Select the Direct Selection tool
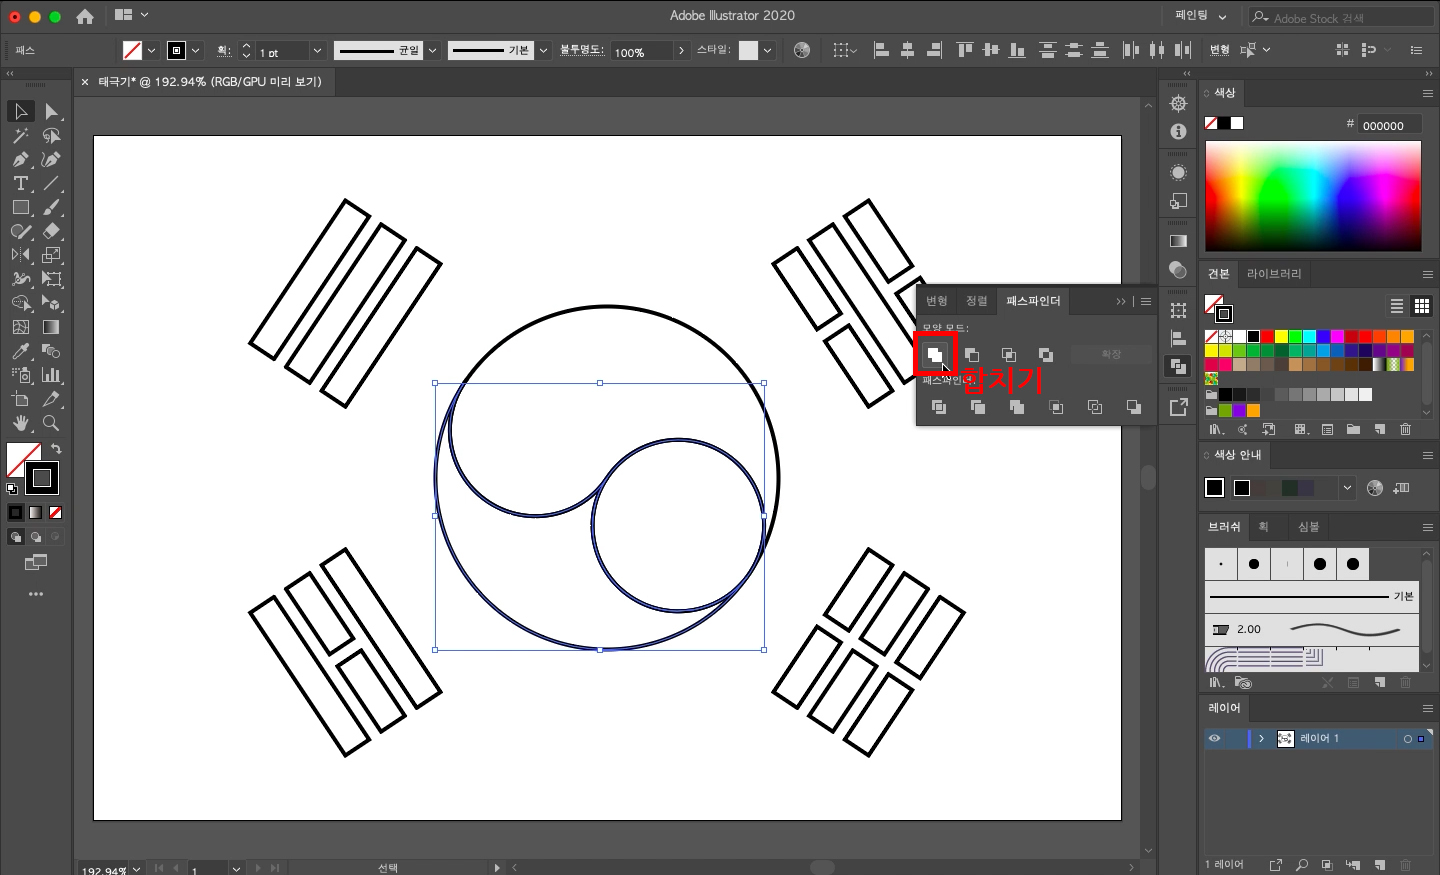1440x875 pixels. click(51, 111)
